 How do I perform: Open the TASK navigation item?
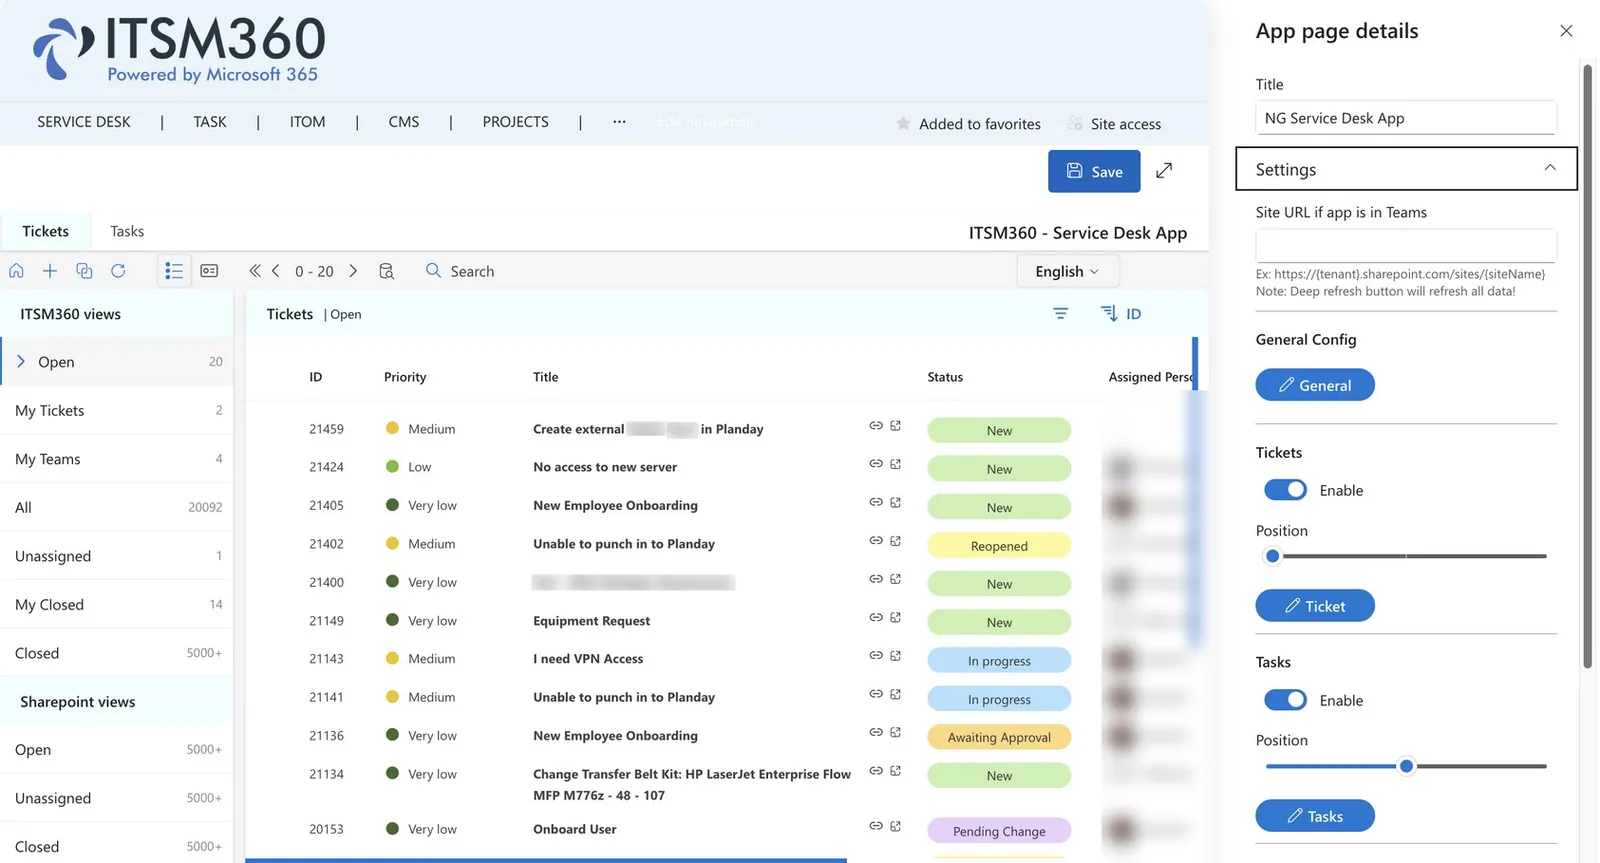coord(210,122)
